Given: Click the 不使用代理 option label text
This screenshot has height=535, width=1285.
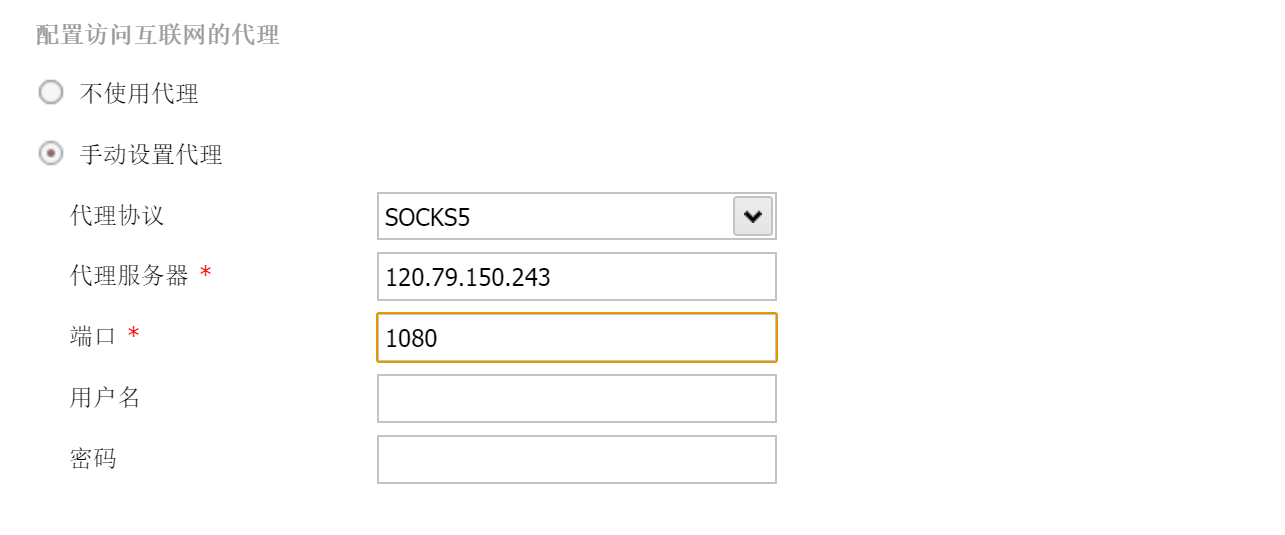Looking at the screenshot, I should click(x=139, y=94).
